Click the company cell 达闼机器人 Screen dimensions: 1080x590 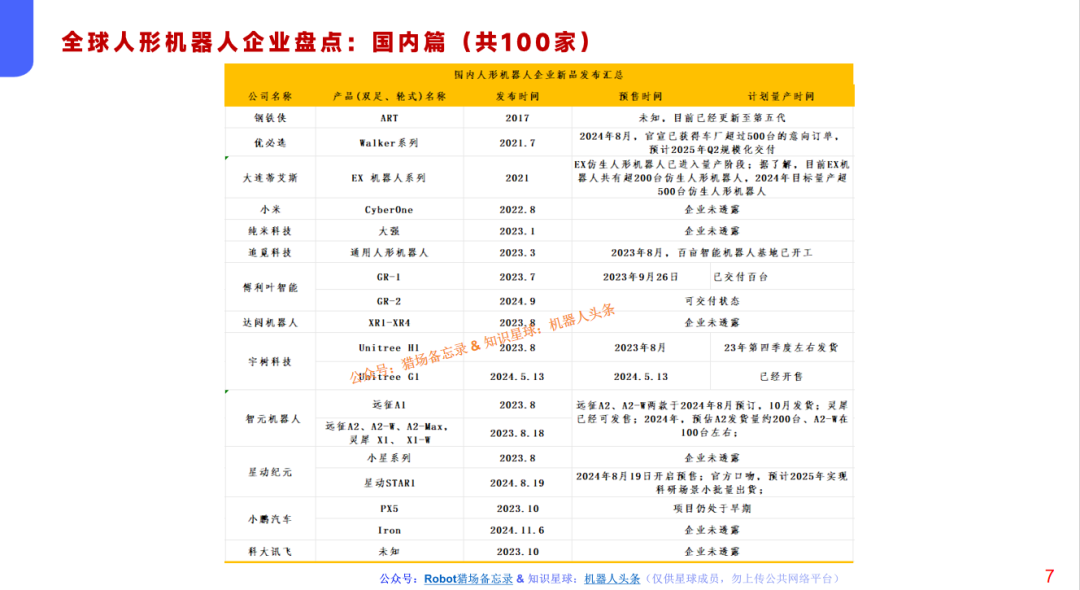[x=270, y=322]
